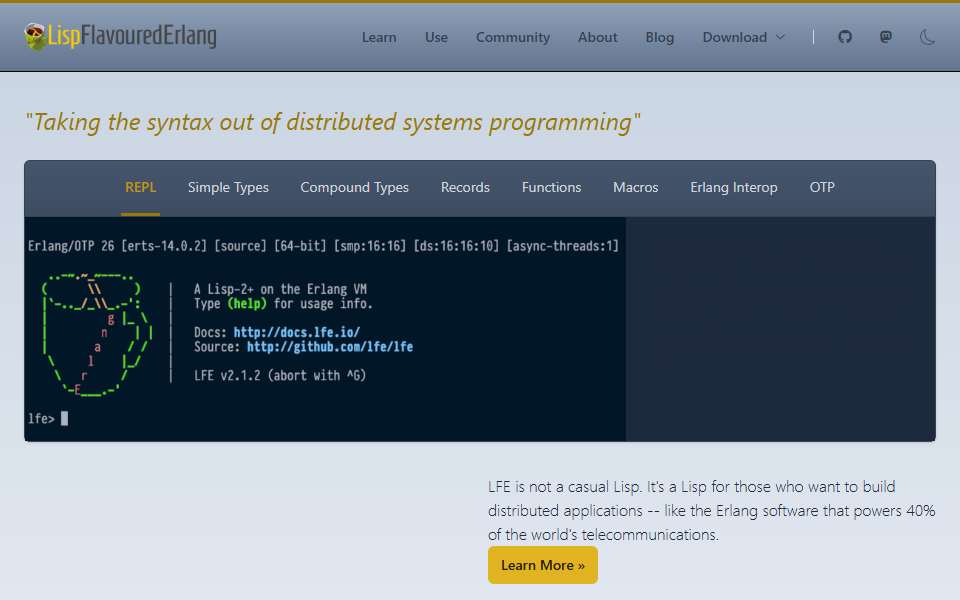Switch to the Simple Types tab
Image resolution: width=960 pixels, height=600 pixels.
coord(228,187)
